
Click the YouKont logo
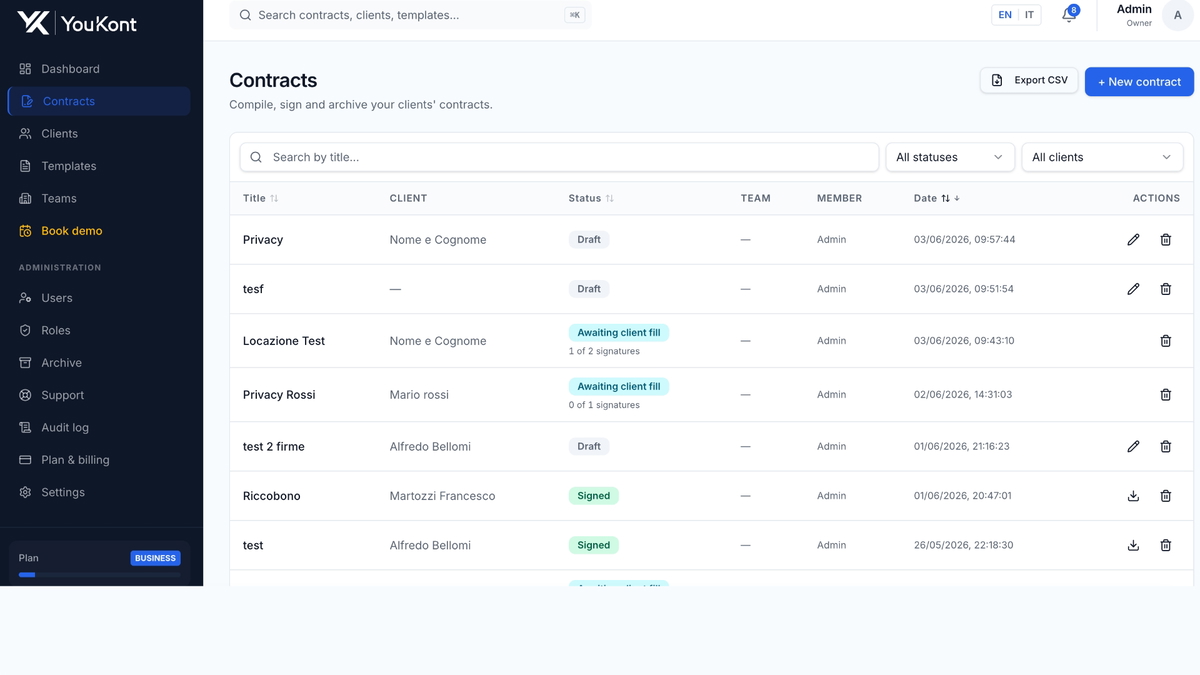[x=77, y=23]
